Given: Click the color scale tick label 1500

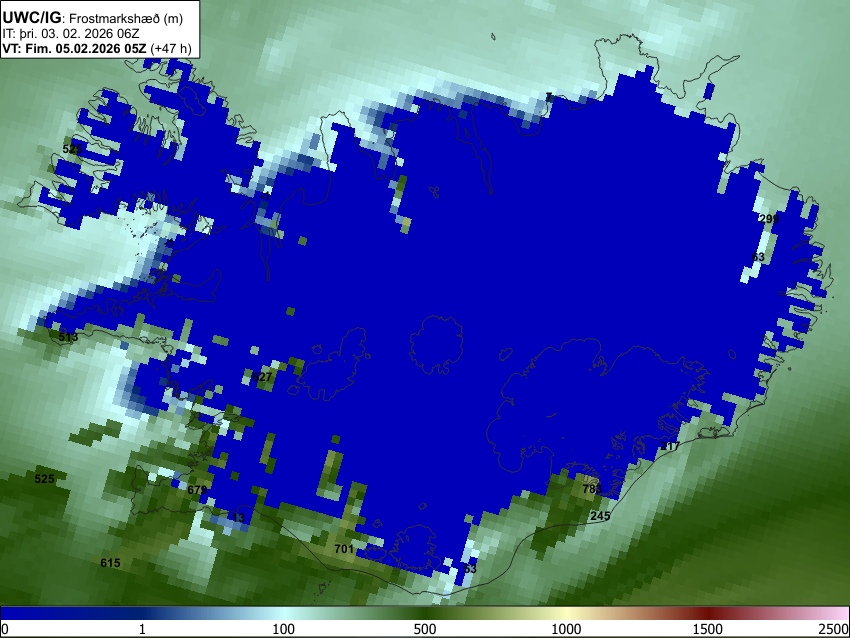Looking at the screenshot, I should pyautogui.click(x=708, y=629).
